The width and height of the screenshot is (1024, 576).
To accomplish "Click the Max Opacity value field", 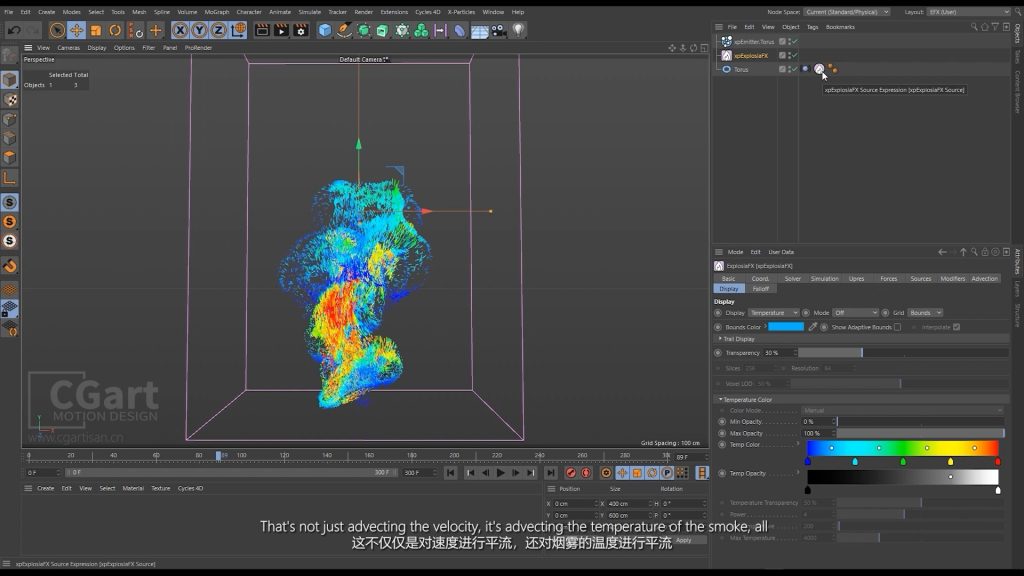I will pos(817,433).
